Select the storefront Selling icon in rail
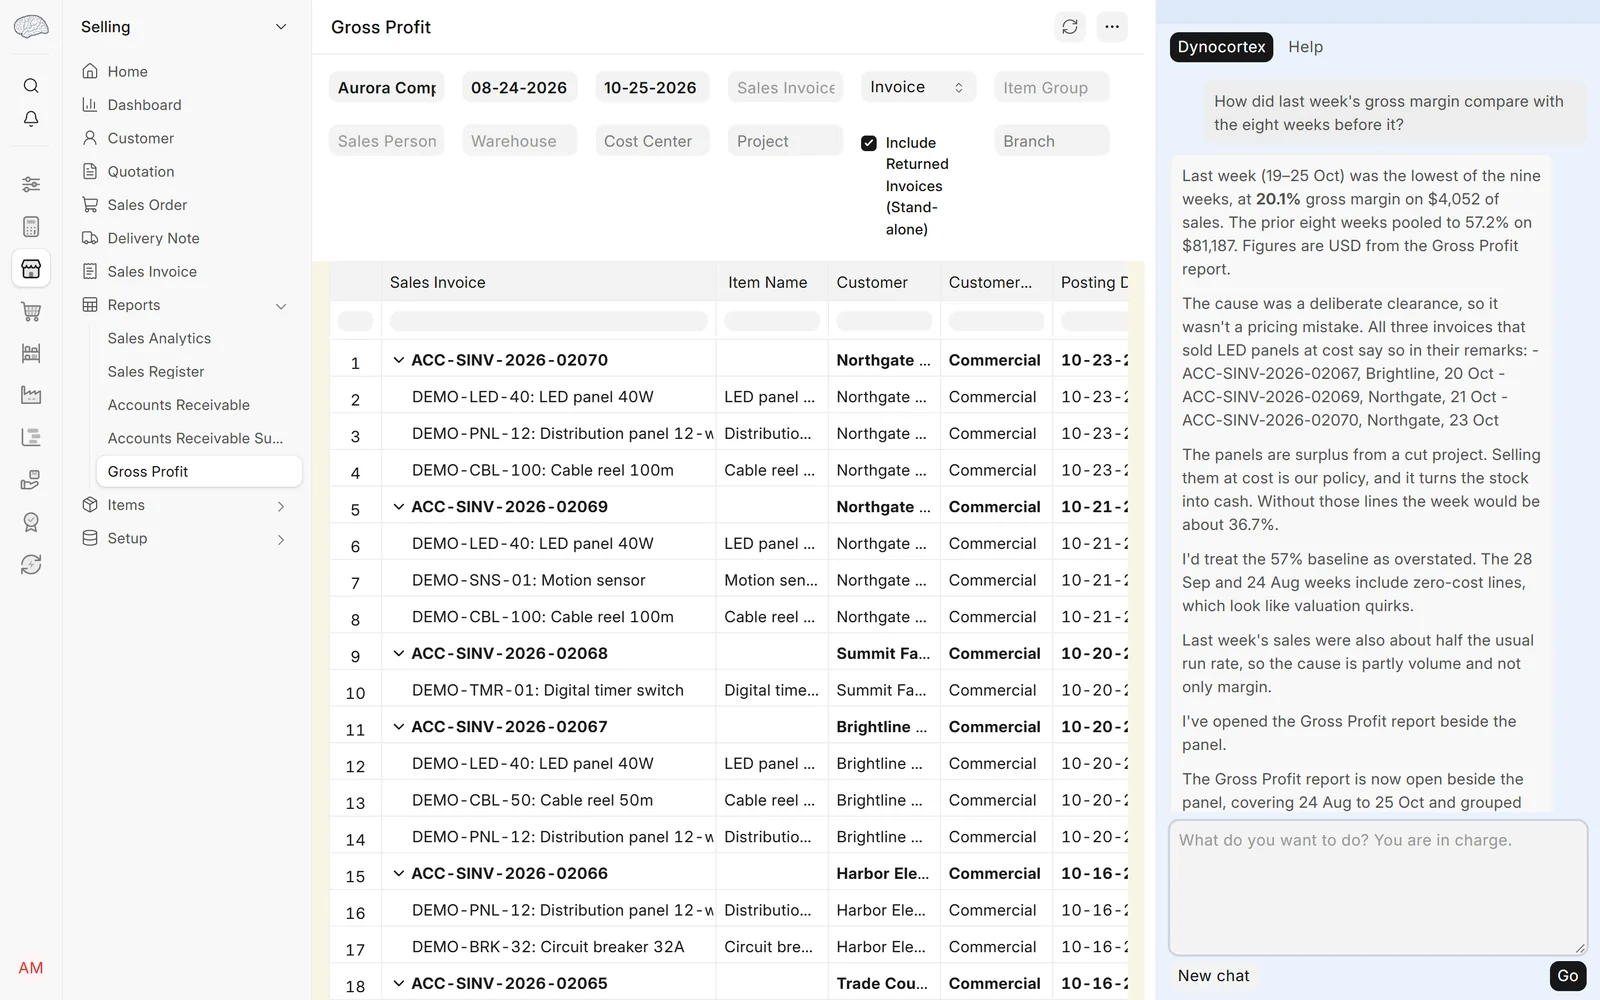 pyautogui.click(x=31, y=269)
